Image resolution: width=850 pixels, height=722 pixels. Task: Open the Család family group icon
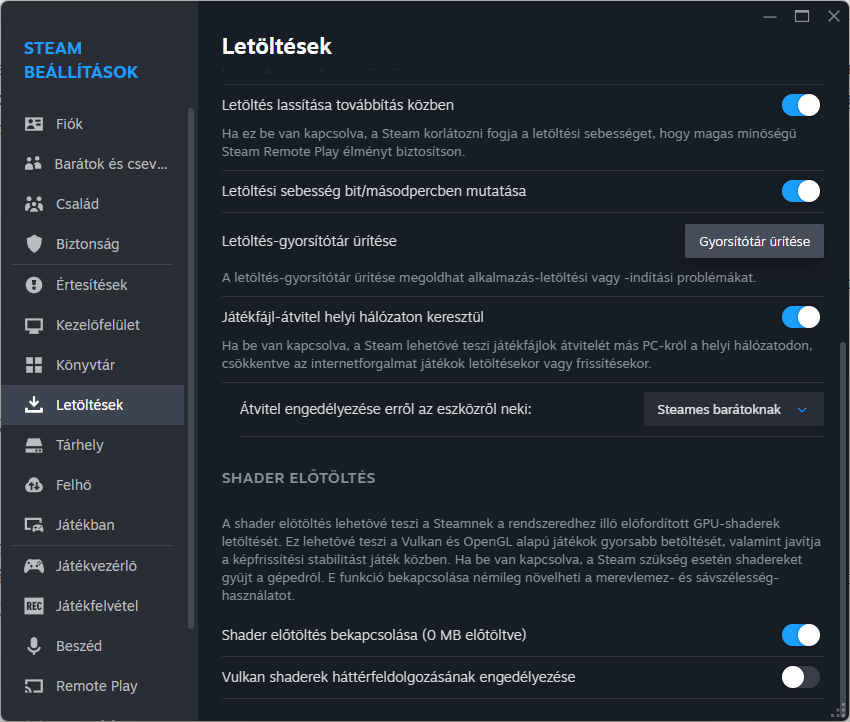(x=34, y=204)
